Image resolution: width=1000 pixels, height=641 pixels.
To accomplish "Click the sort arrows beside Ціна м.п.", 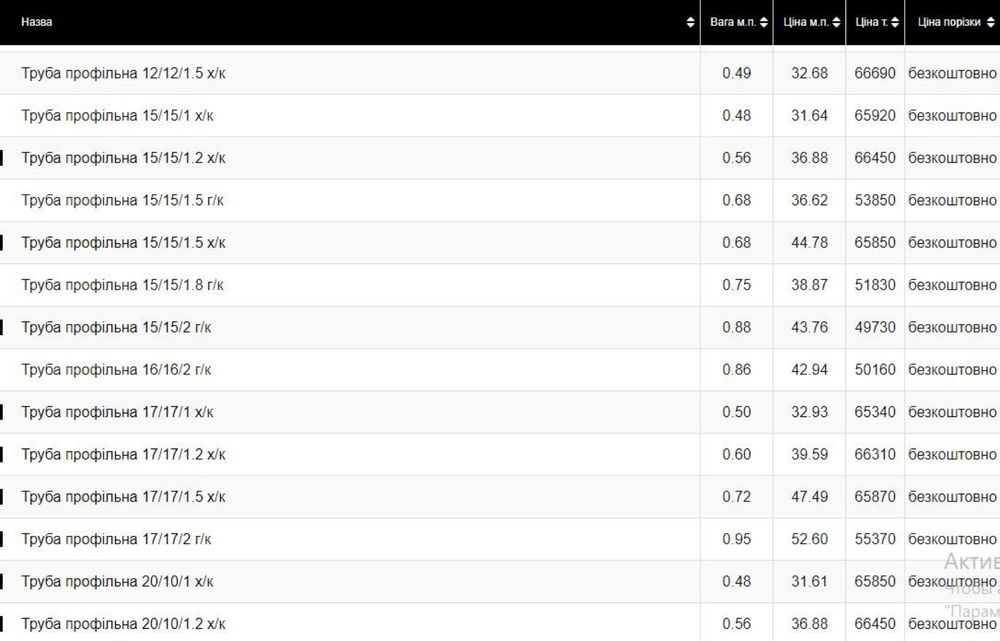I will [837, 22].
